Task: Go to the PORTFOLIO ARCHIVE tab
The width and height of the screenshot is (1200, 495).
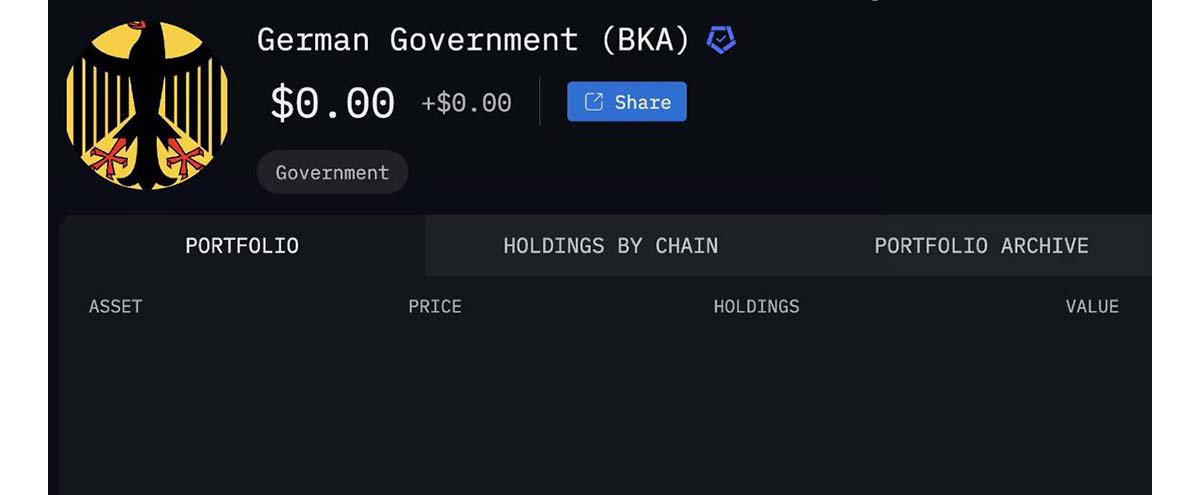Action: pos(981,245)
